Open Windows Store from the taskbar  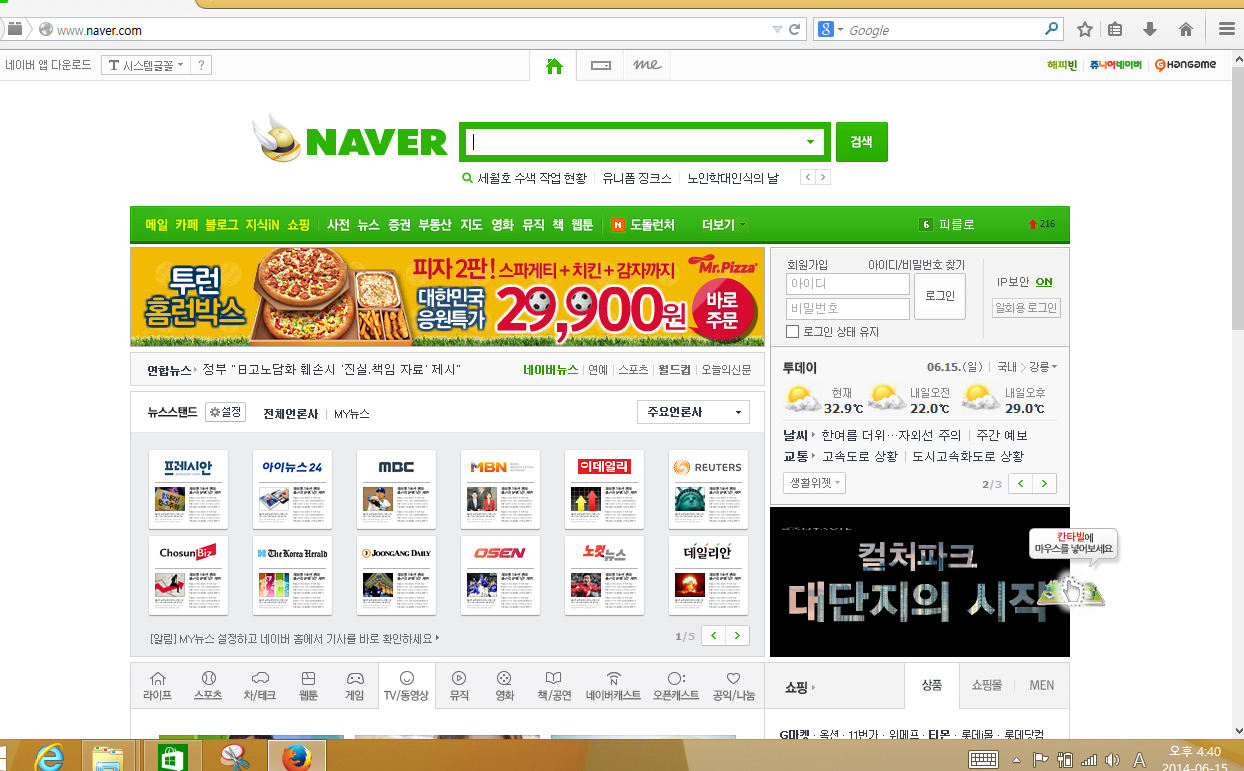(173, 757)
